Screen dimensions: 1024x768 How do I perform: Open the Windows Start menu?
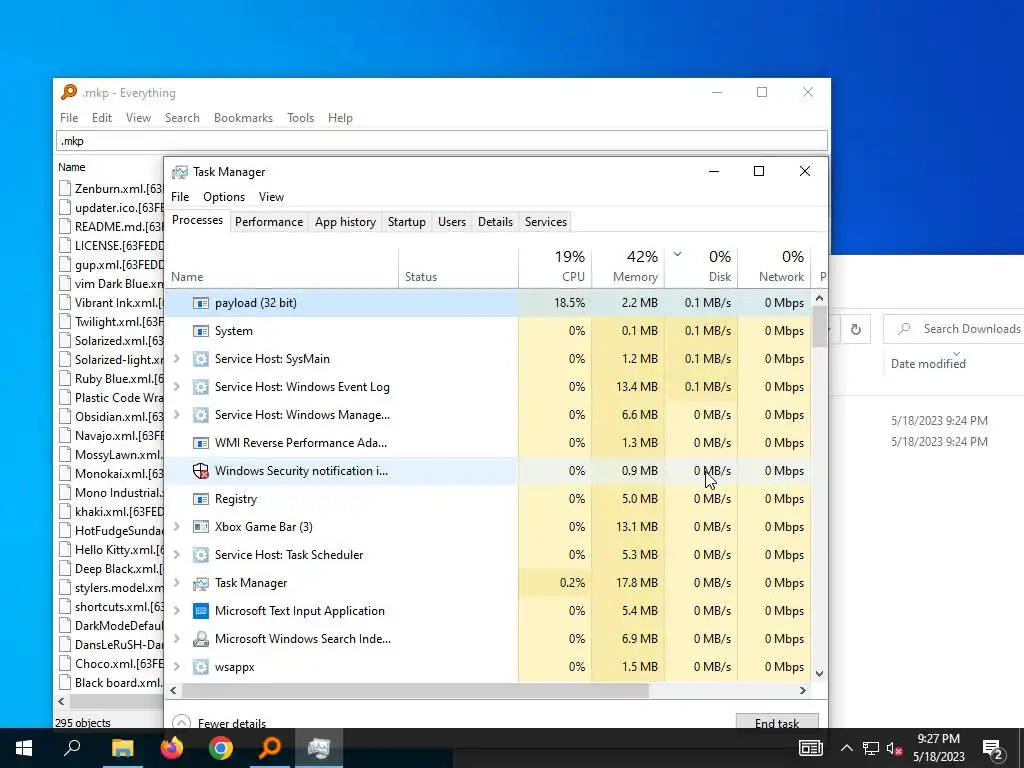coord(24,748)
